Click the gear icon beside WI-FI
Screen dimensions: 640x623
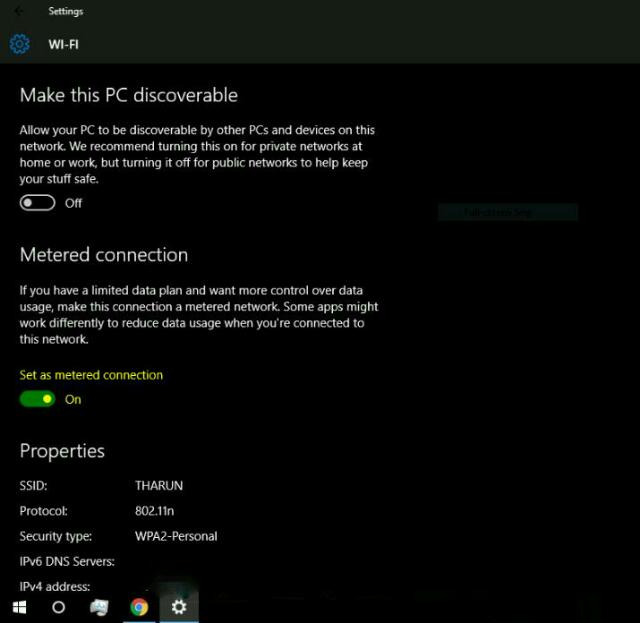pyautogui.click(x=20, y=45)
